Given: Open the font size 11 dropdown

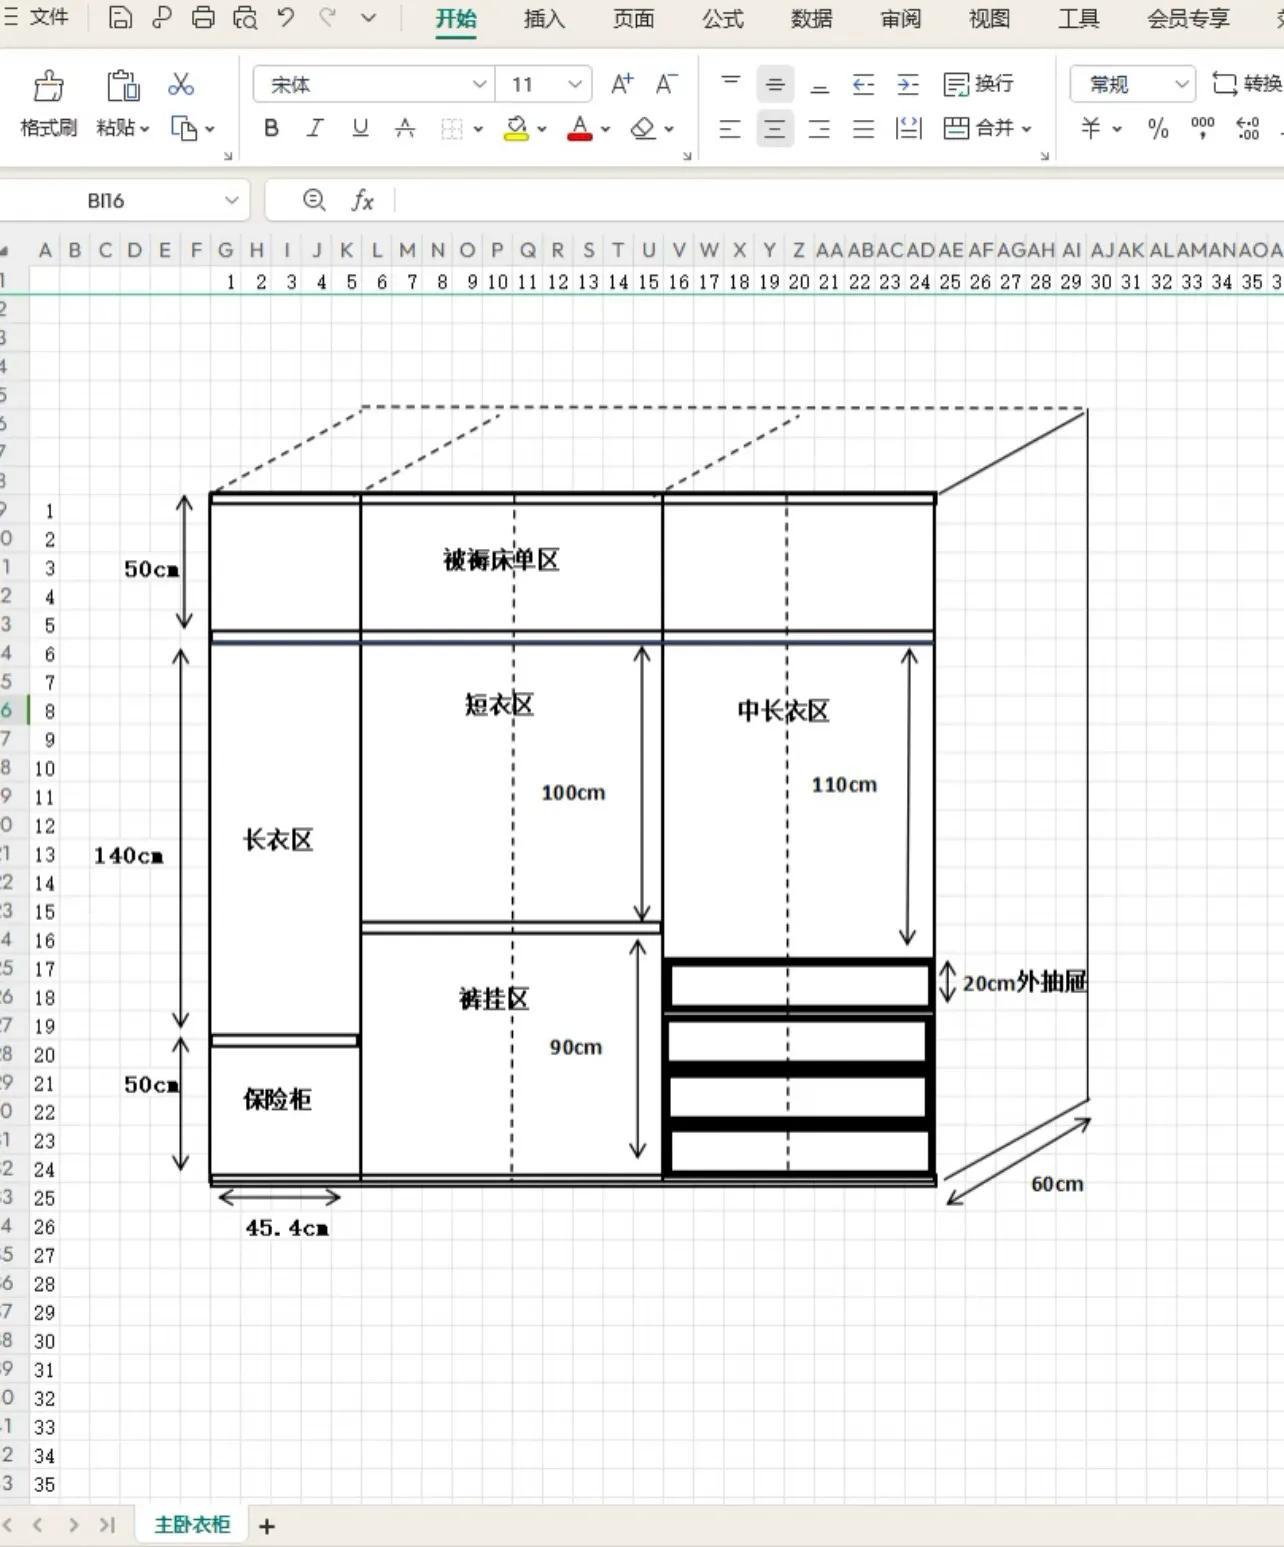Looking at the screenshot, I should 574,85.
